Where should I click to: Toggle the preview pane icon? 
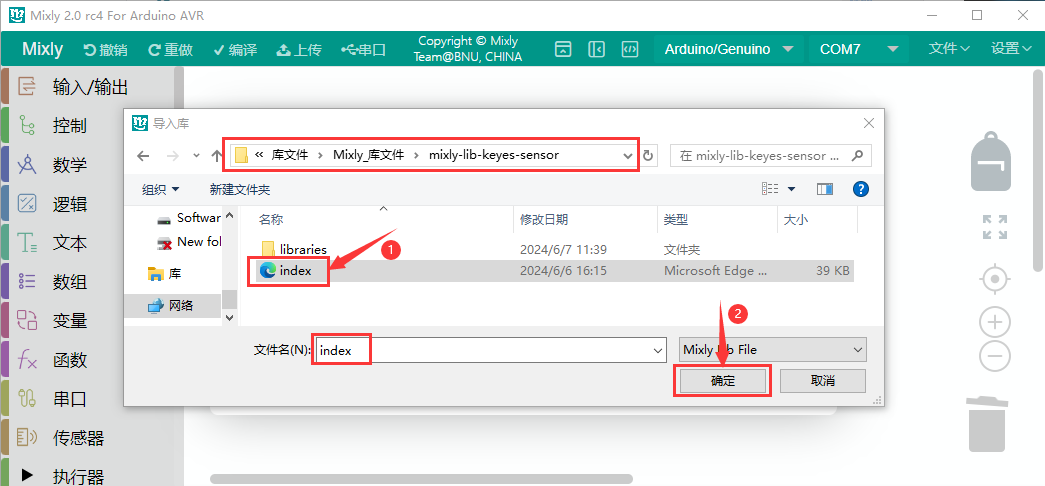click(825, 189)
